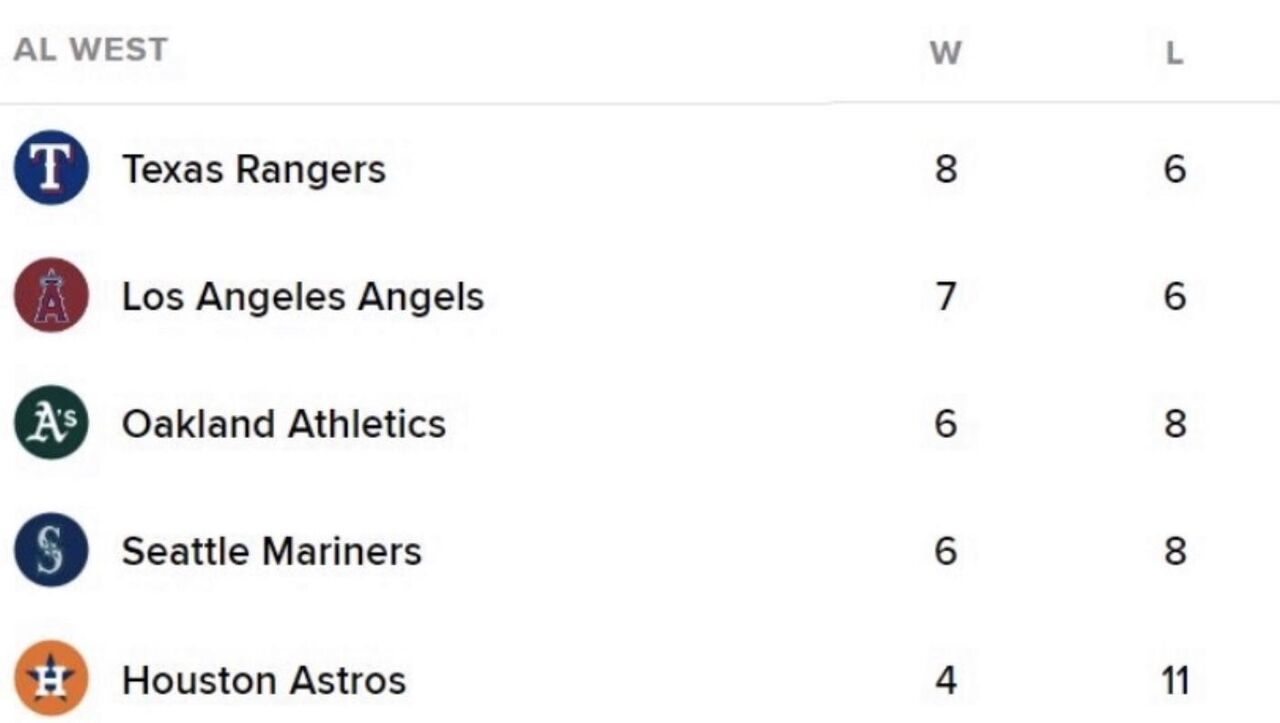Image resolution: width=1280 pixels, height=723 pixels.
Task: Open the Houston Astros team link
Action: (x=264, y=680)
